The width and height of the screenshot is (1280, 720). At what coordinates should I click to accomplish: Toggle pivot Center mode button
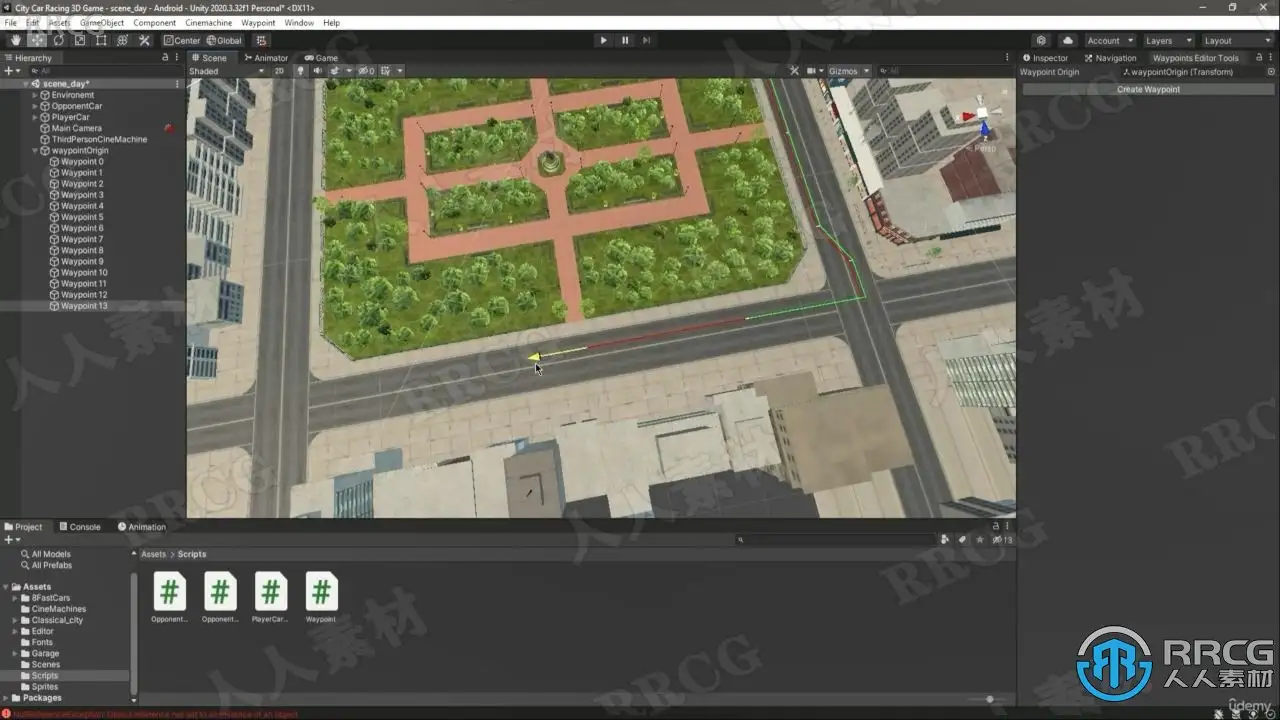pyautogui.click(x=181, y=40)
